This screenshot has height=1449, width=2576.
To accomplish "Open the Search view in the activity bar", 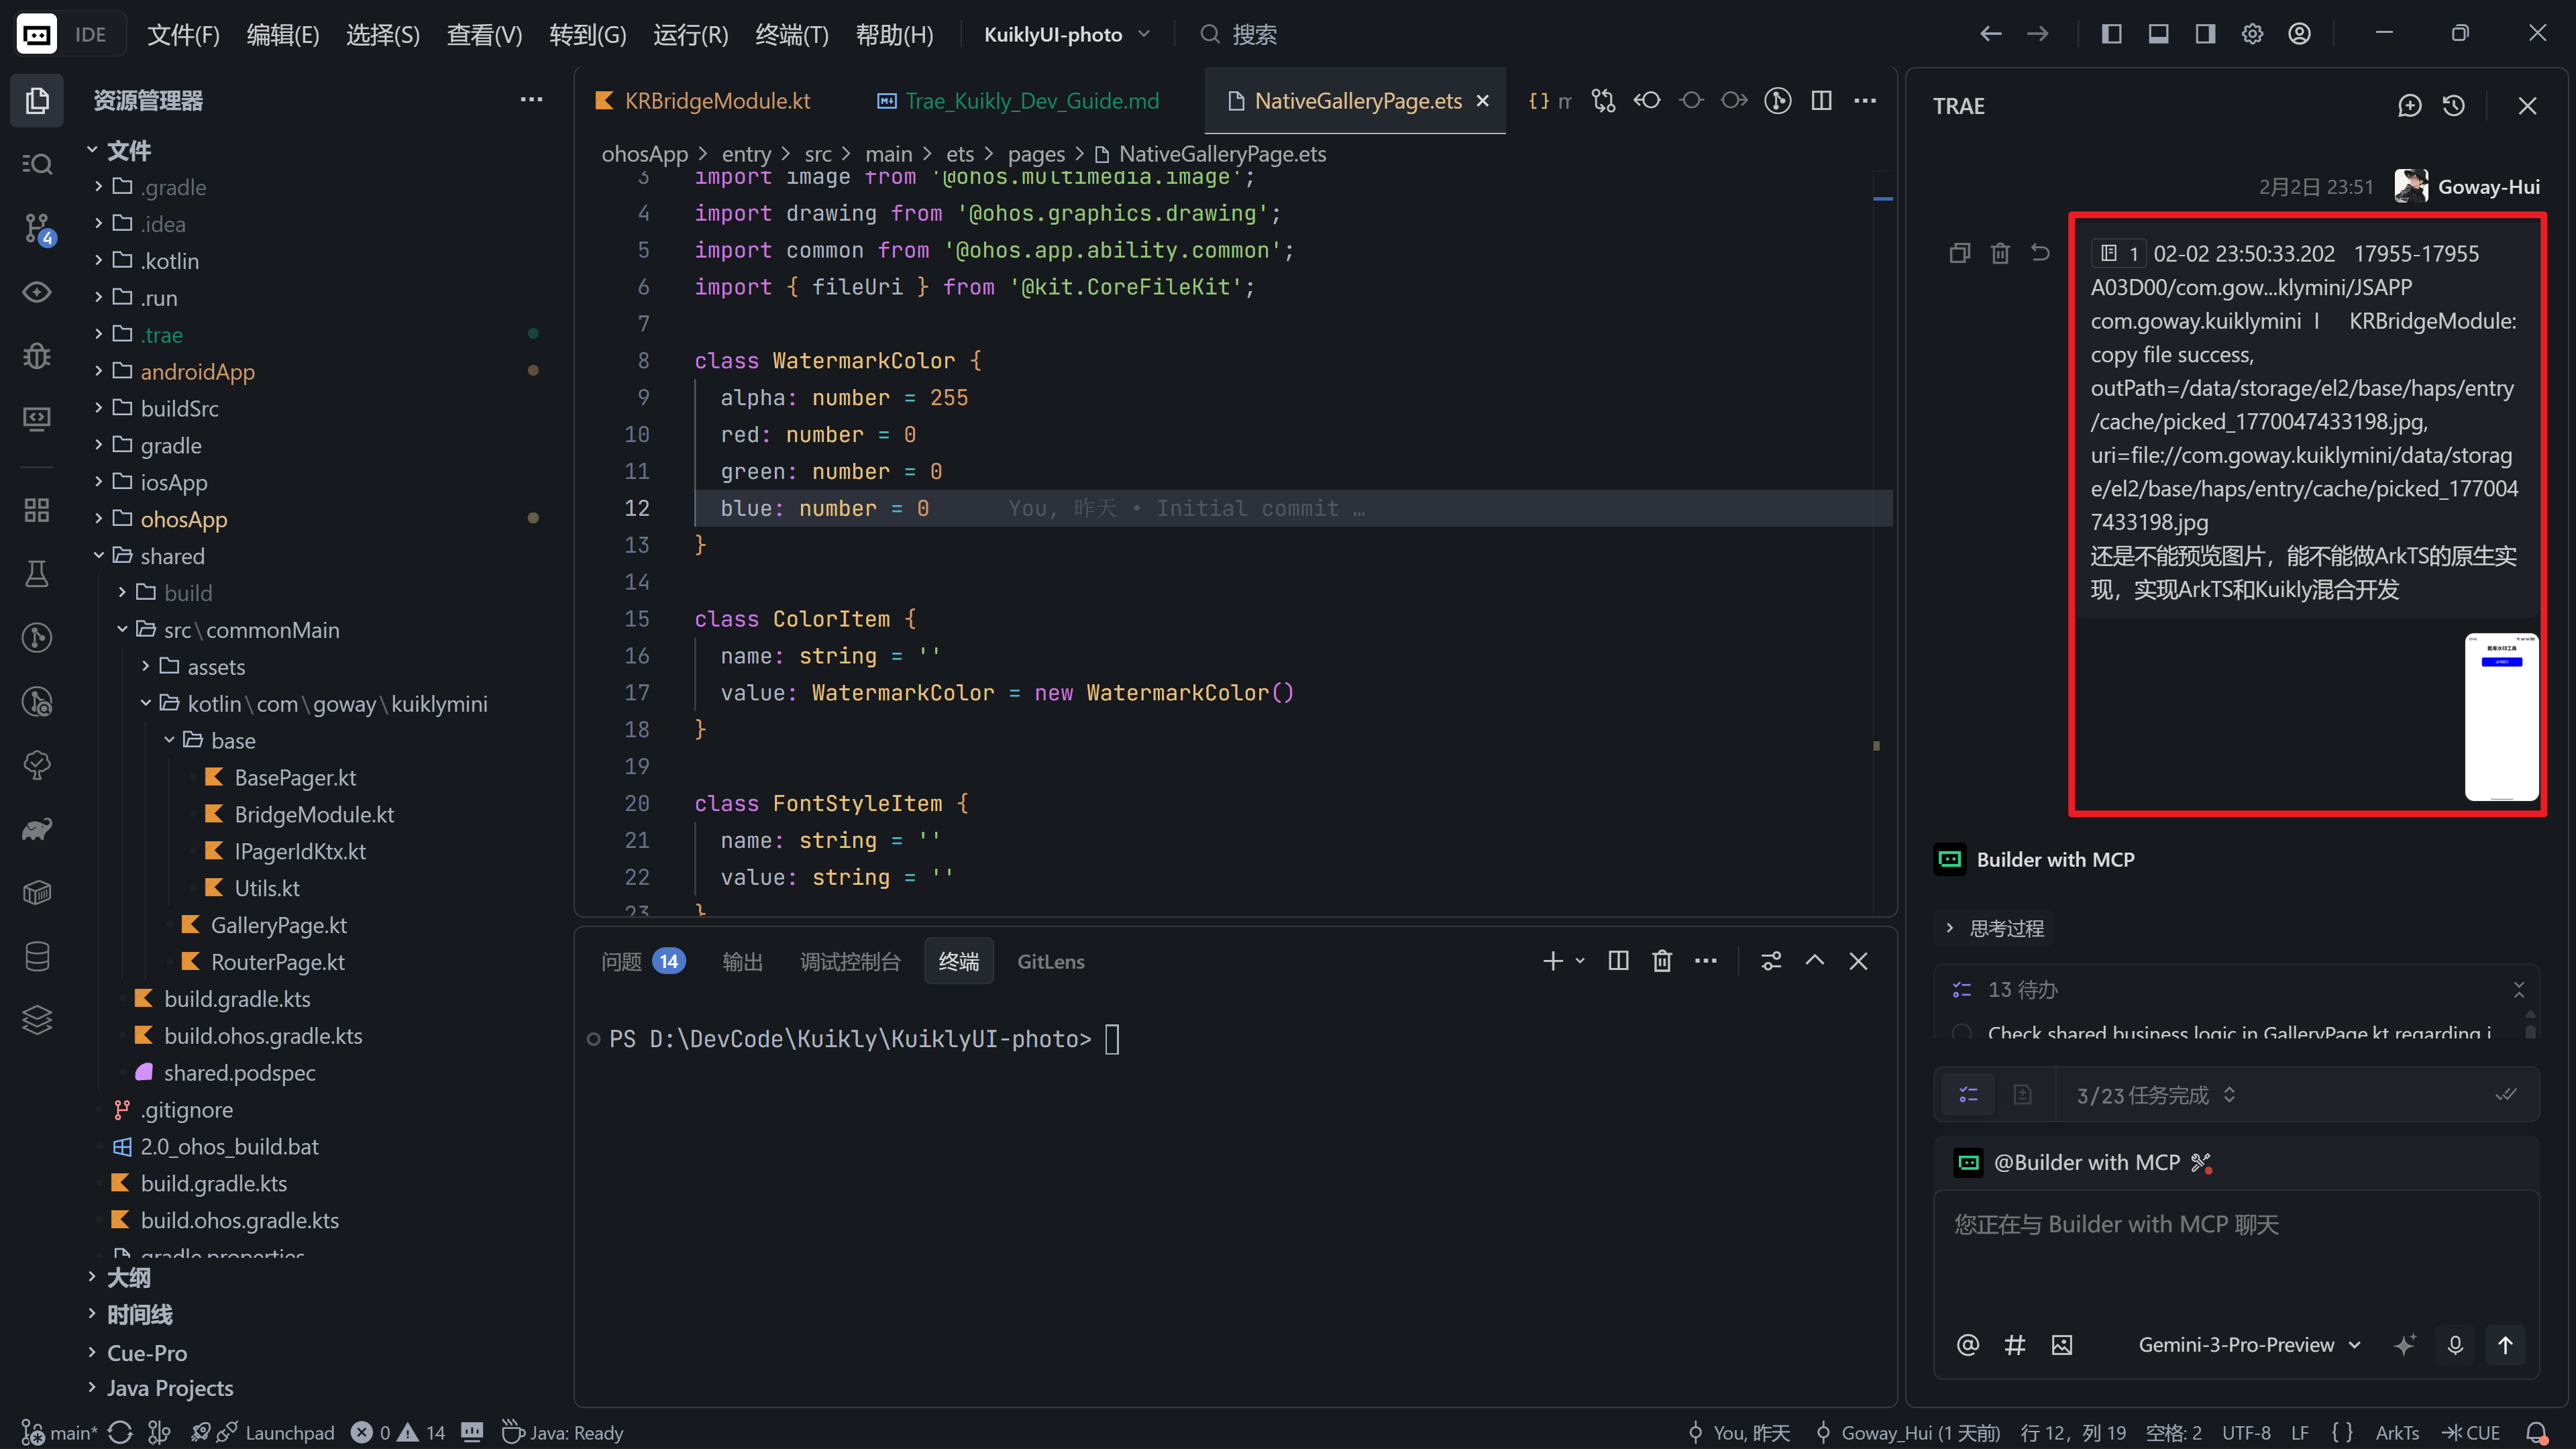I will pyautogui.click(x=37, y=164).
